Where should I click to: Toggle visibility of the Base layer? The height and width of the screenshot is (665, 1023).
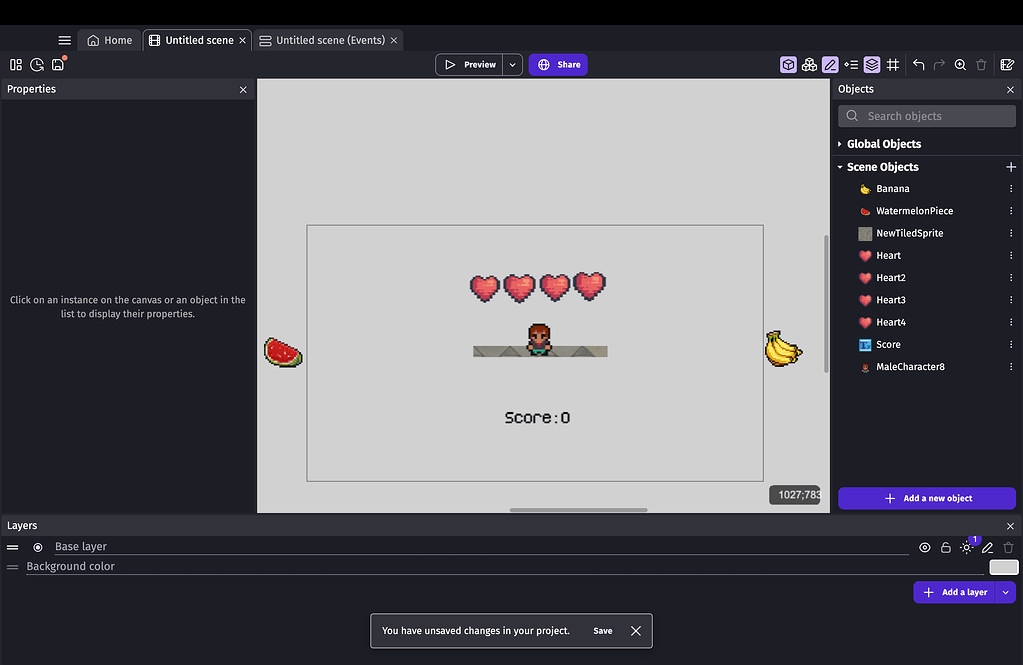click(924, 547)
